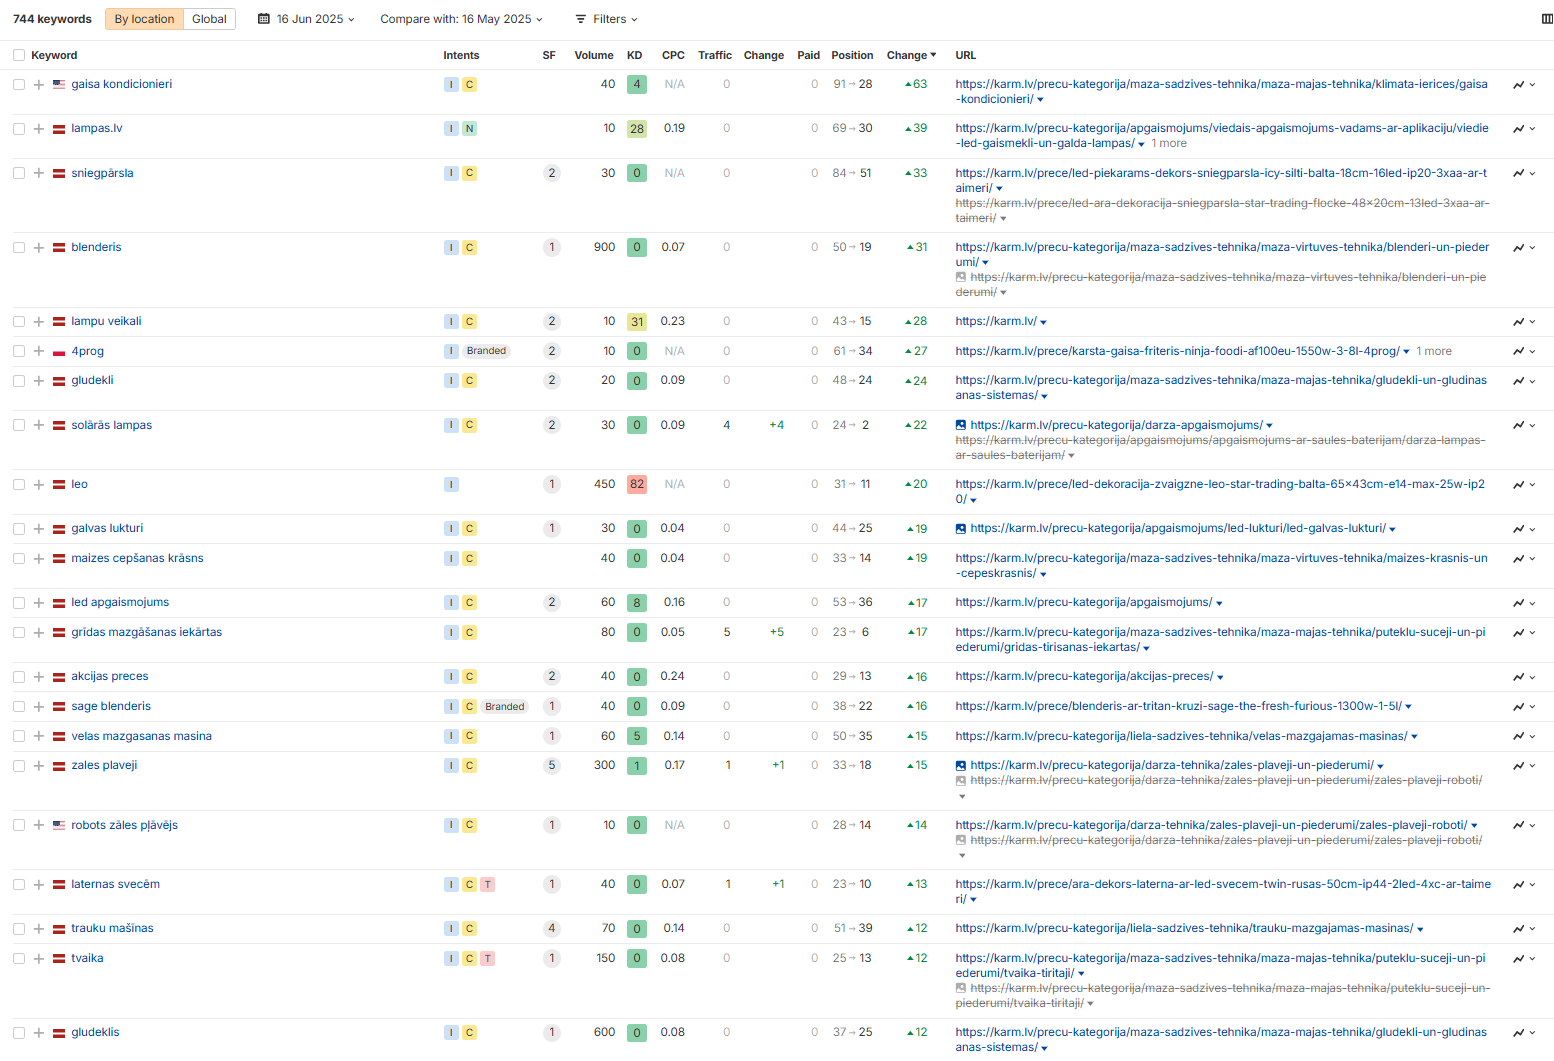Select the checkbox for solārās lampas

[x=19, y=426]
